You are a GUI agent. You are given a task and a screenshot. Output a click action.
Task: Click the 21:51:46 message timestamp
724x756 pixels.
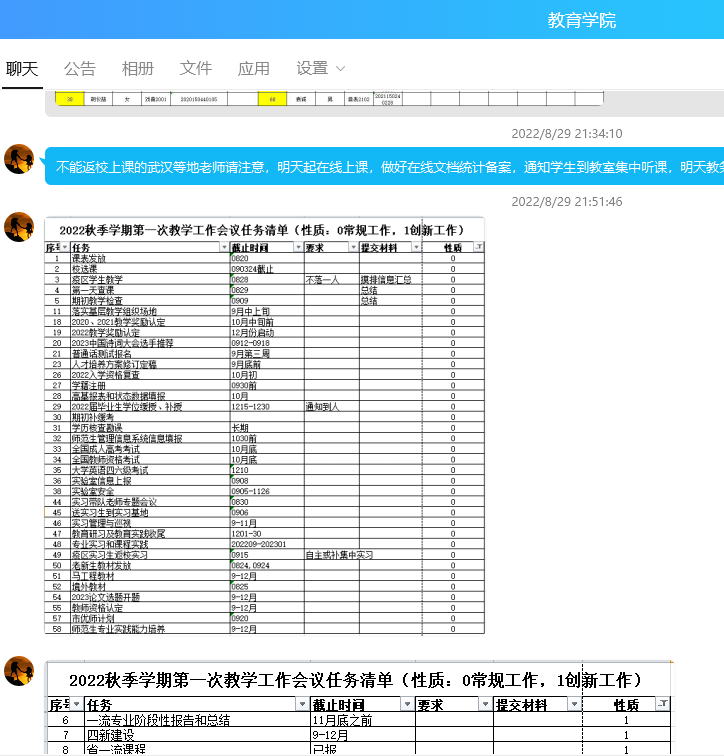tap(567, 202)
